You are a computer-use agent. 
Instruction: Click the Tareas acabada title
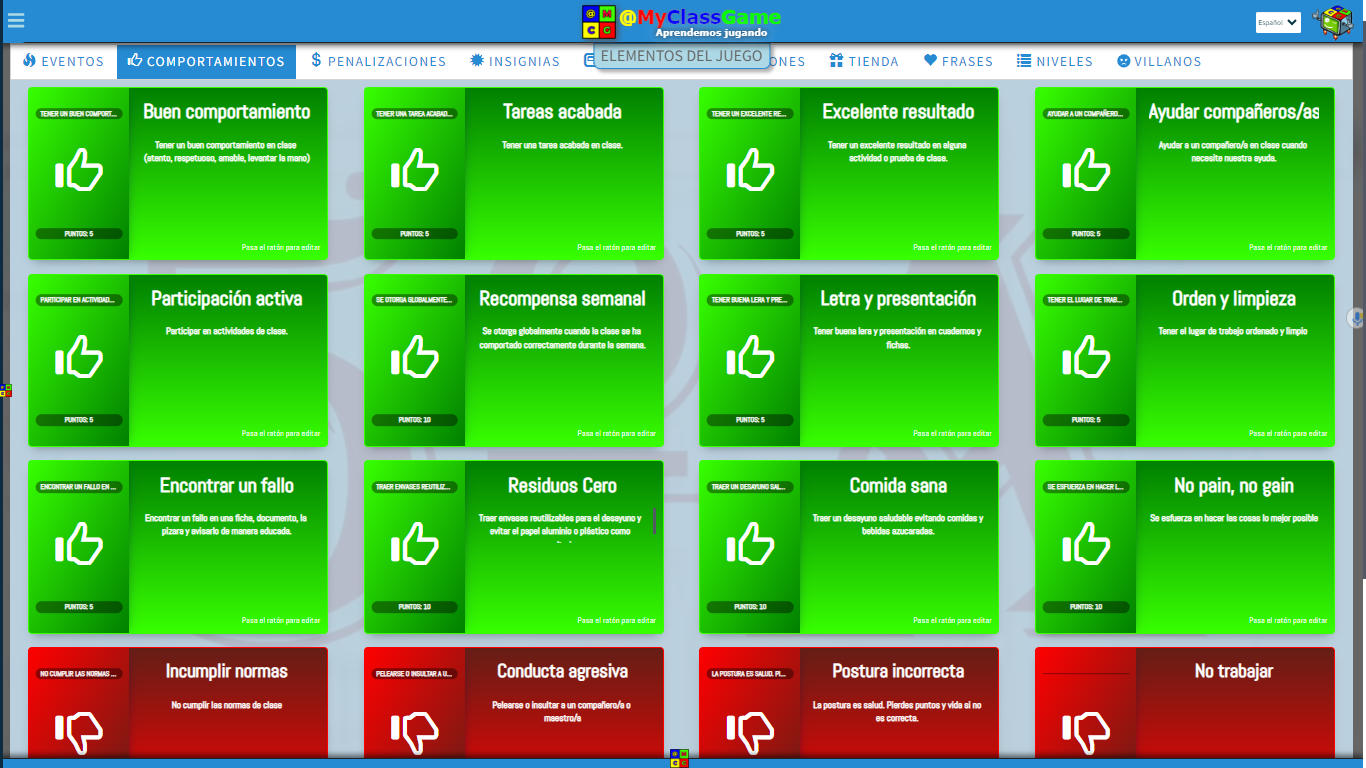coord(562,112)
